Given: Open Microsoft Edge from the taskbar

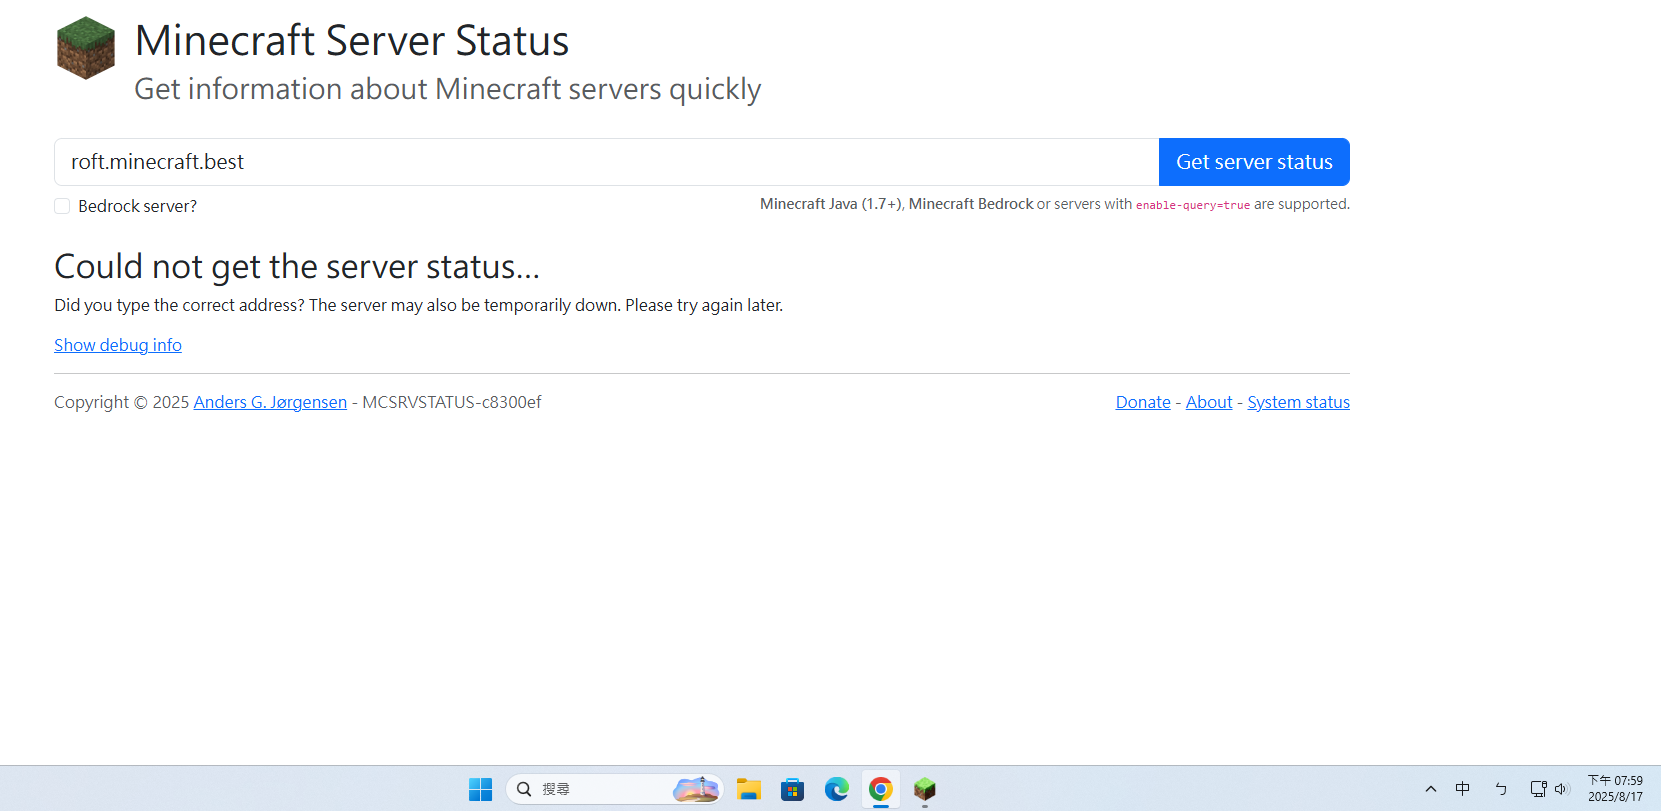Looking at the screenshot, I should (x=837, y=789).
